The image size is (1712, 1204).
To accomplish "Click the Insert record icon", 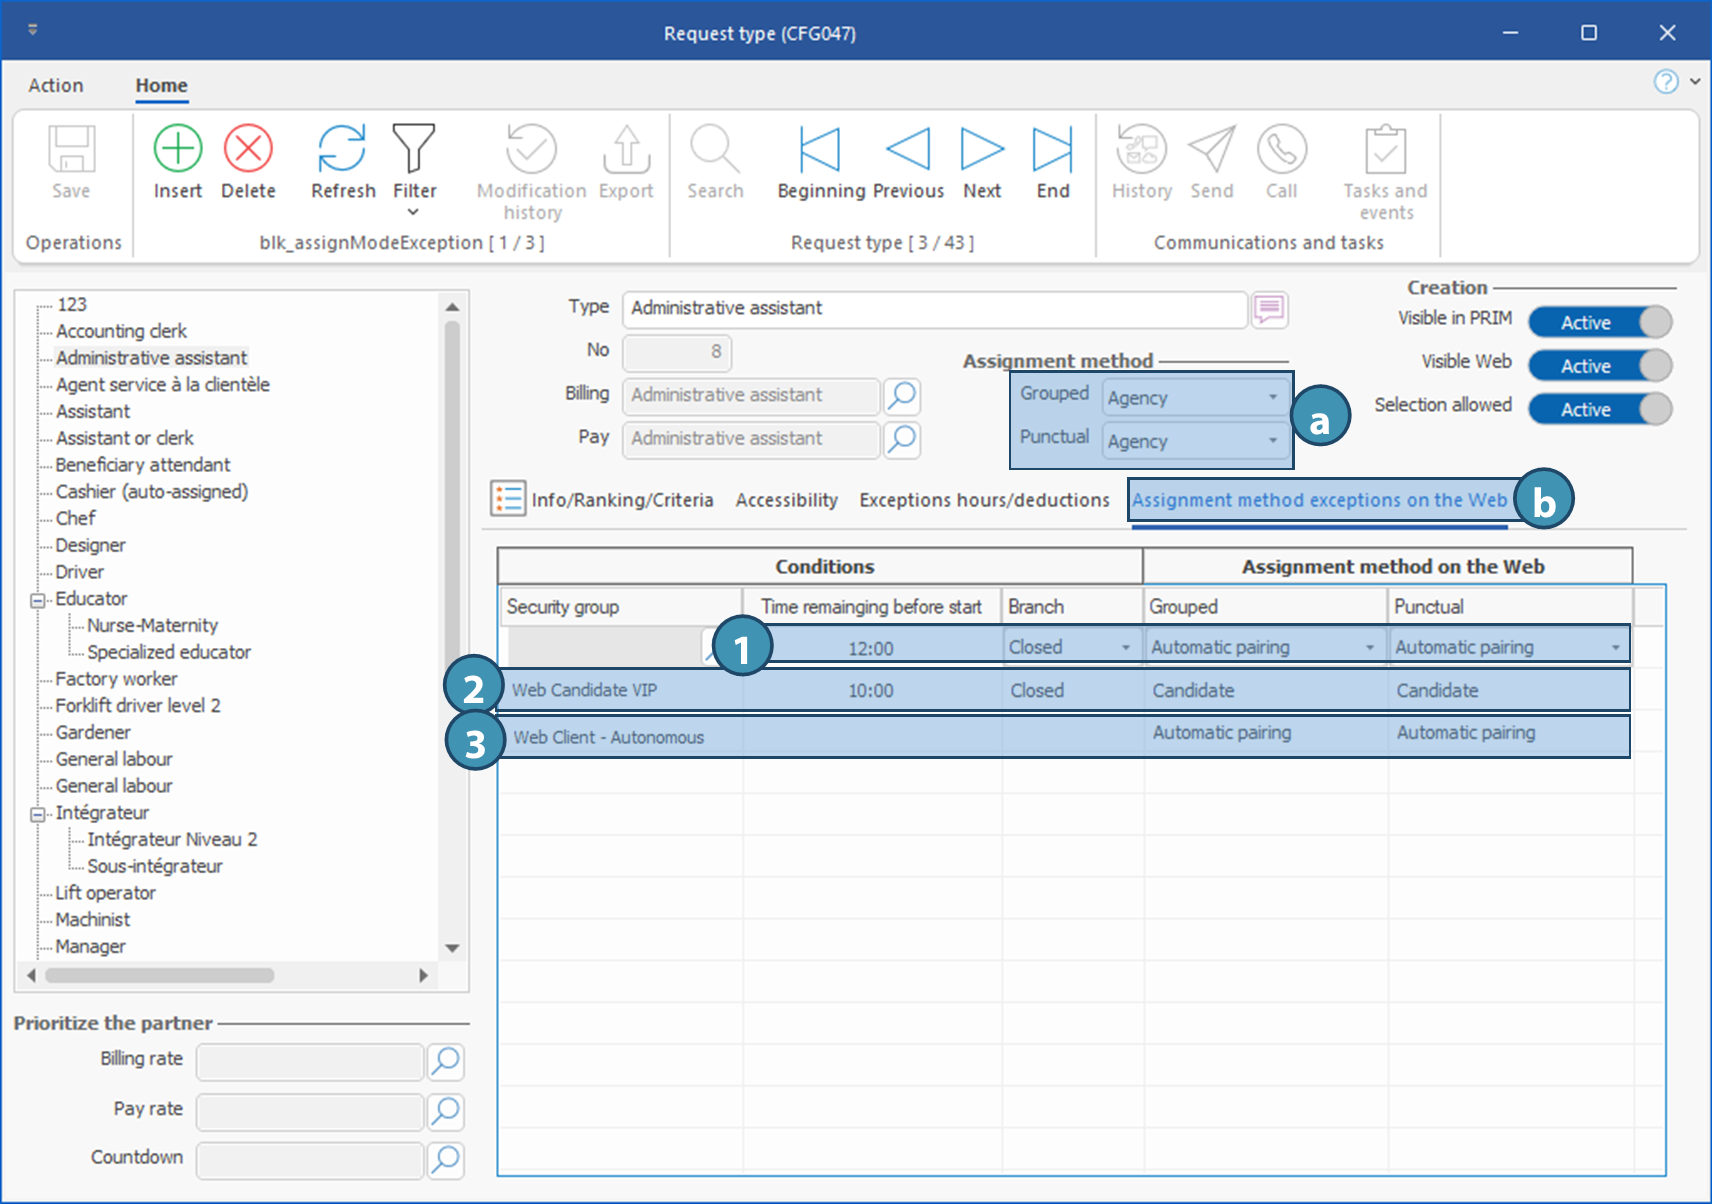I will (177, 150).
